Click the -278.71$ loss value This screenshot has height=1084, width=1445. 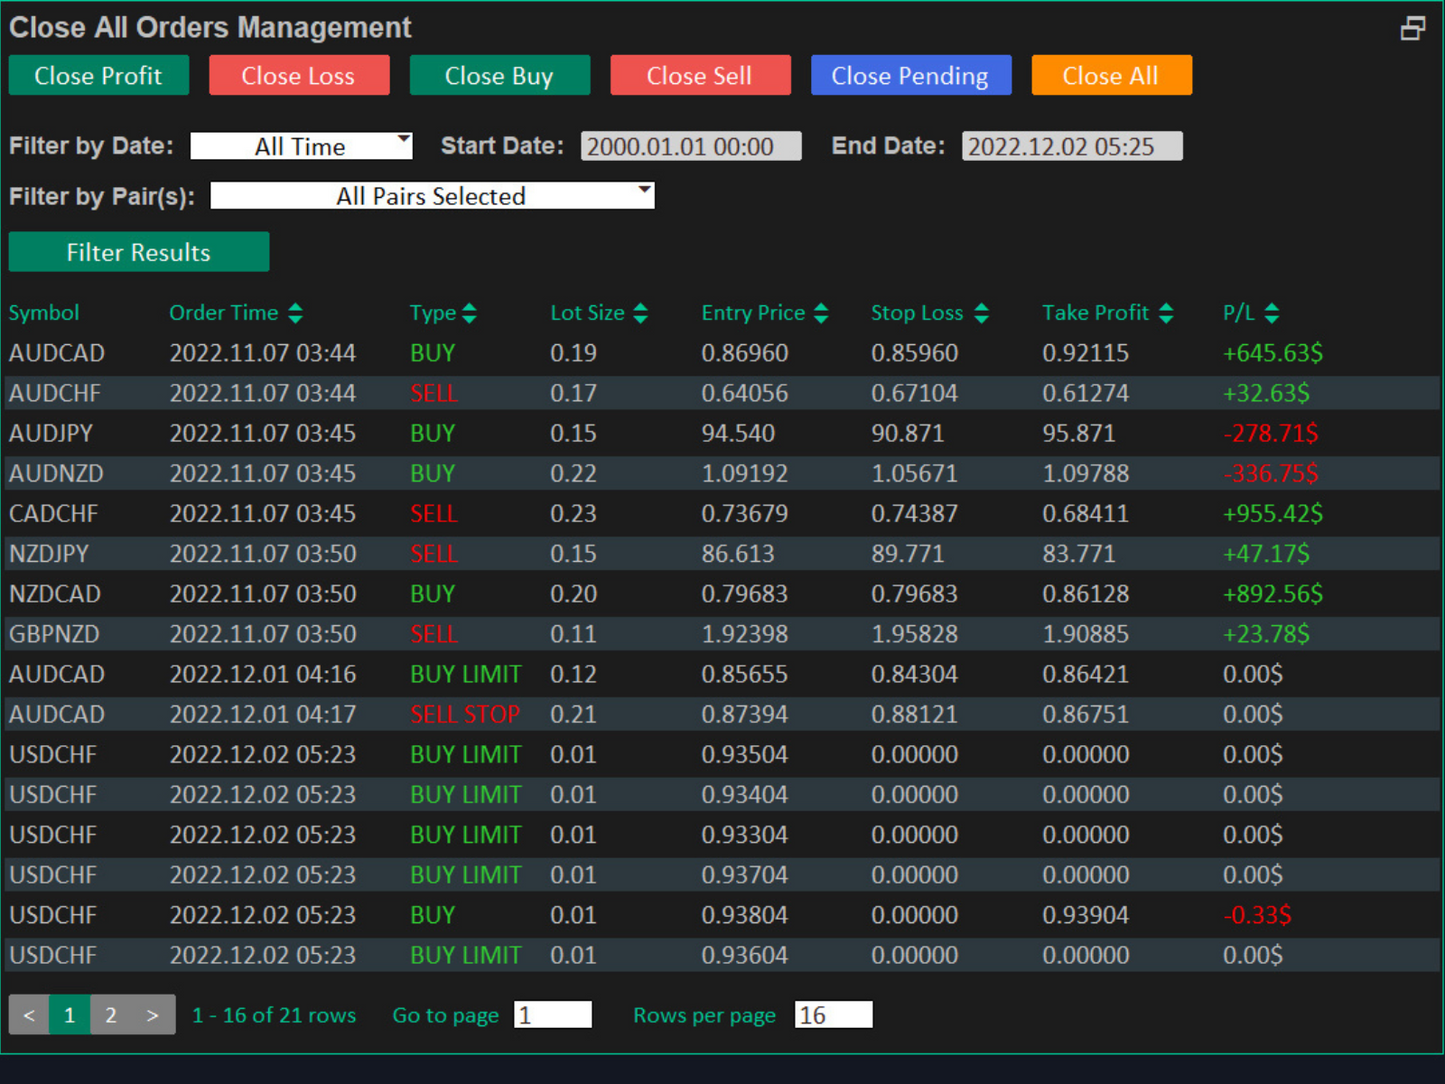tap(1271, 433)
